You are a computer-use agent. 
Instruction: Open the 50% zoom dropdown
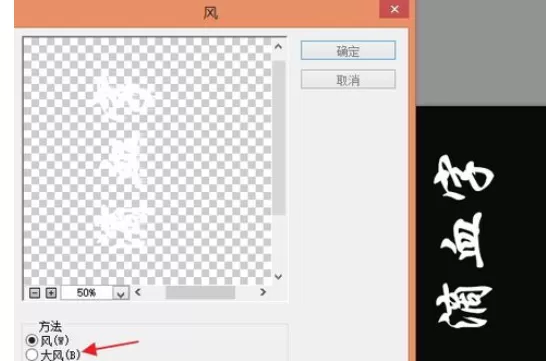pyautogui.click(x=121, y=293)
